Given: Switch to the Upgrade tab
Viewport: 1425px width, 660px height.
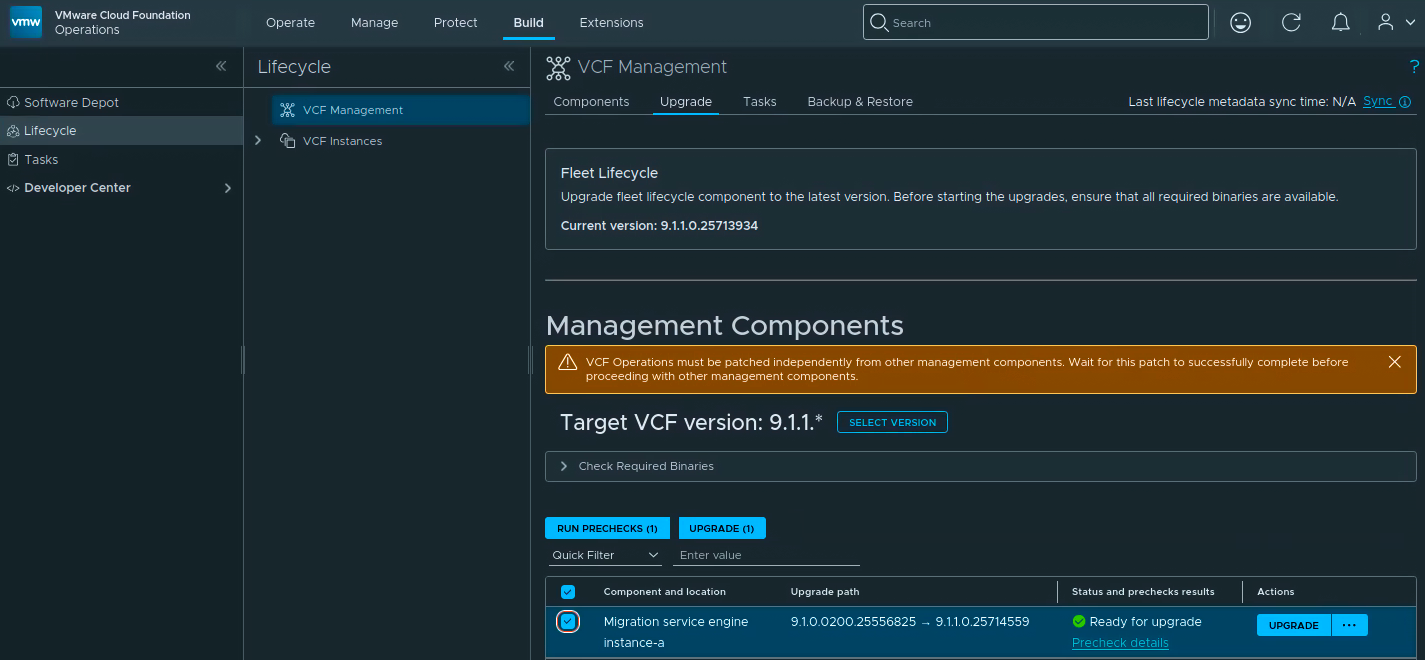Looking at the screenshot, I should coord(686,102).
